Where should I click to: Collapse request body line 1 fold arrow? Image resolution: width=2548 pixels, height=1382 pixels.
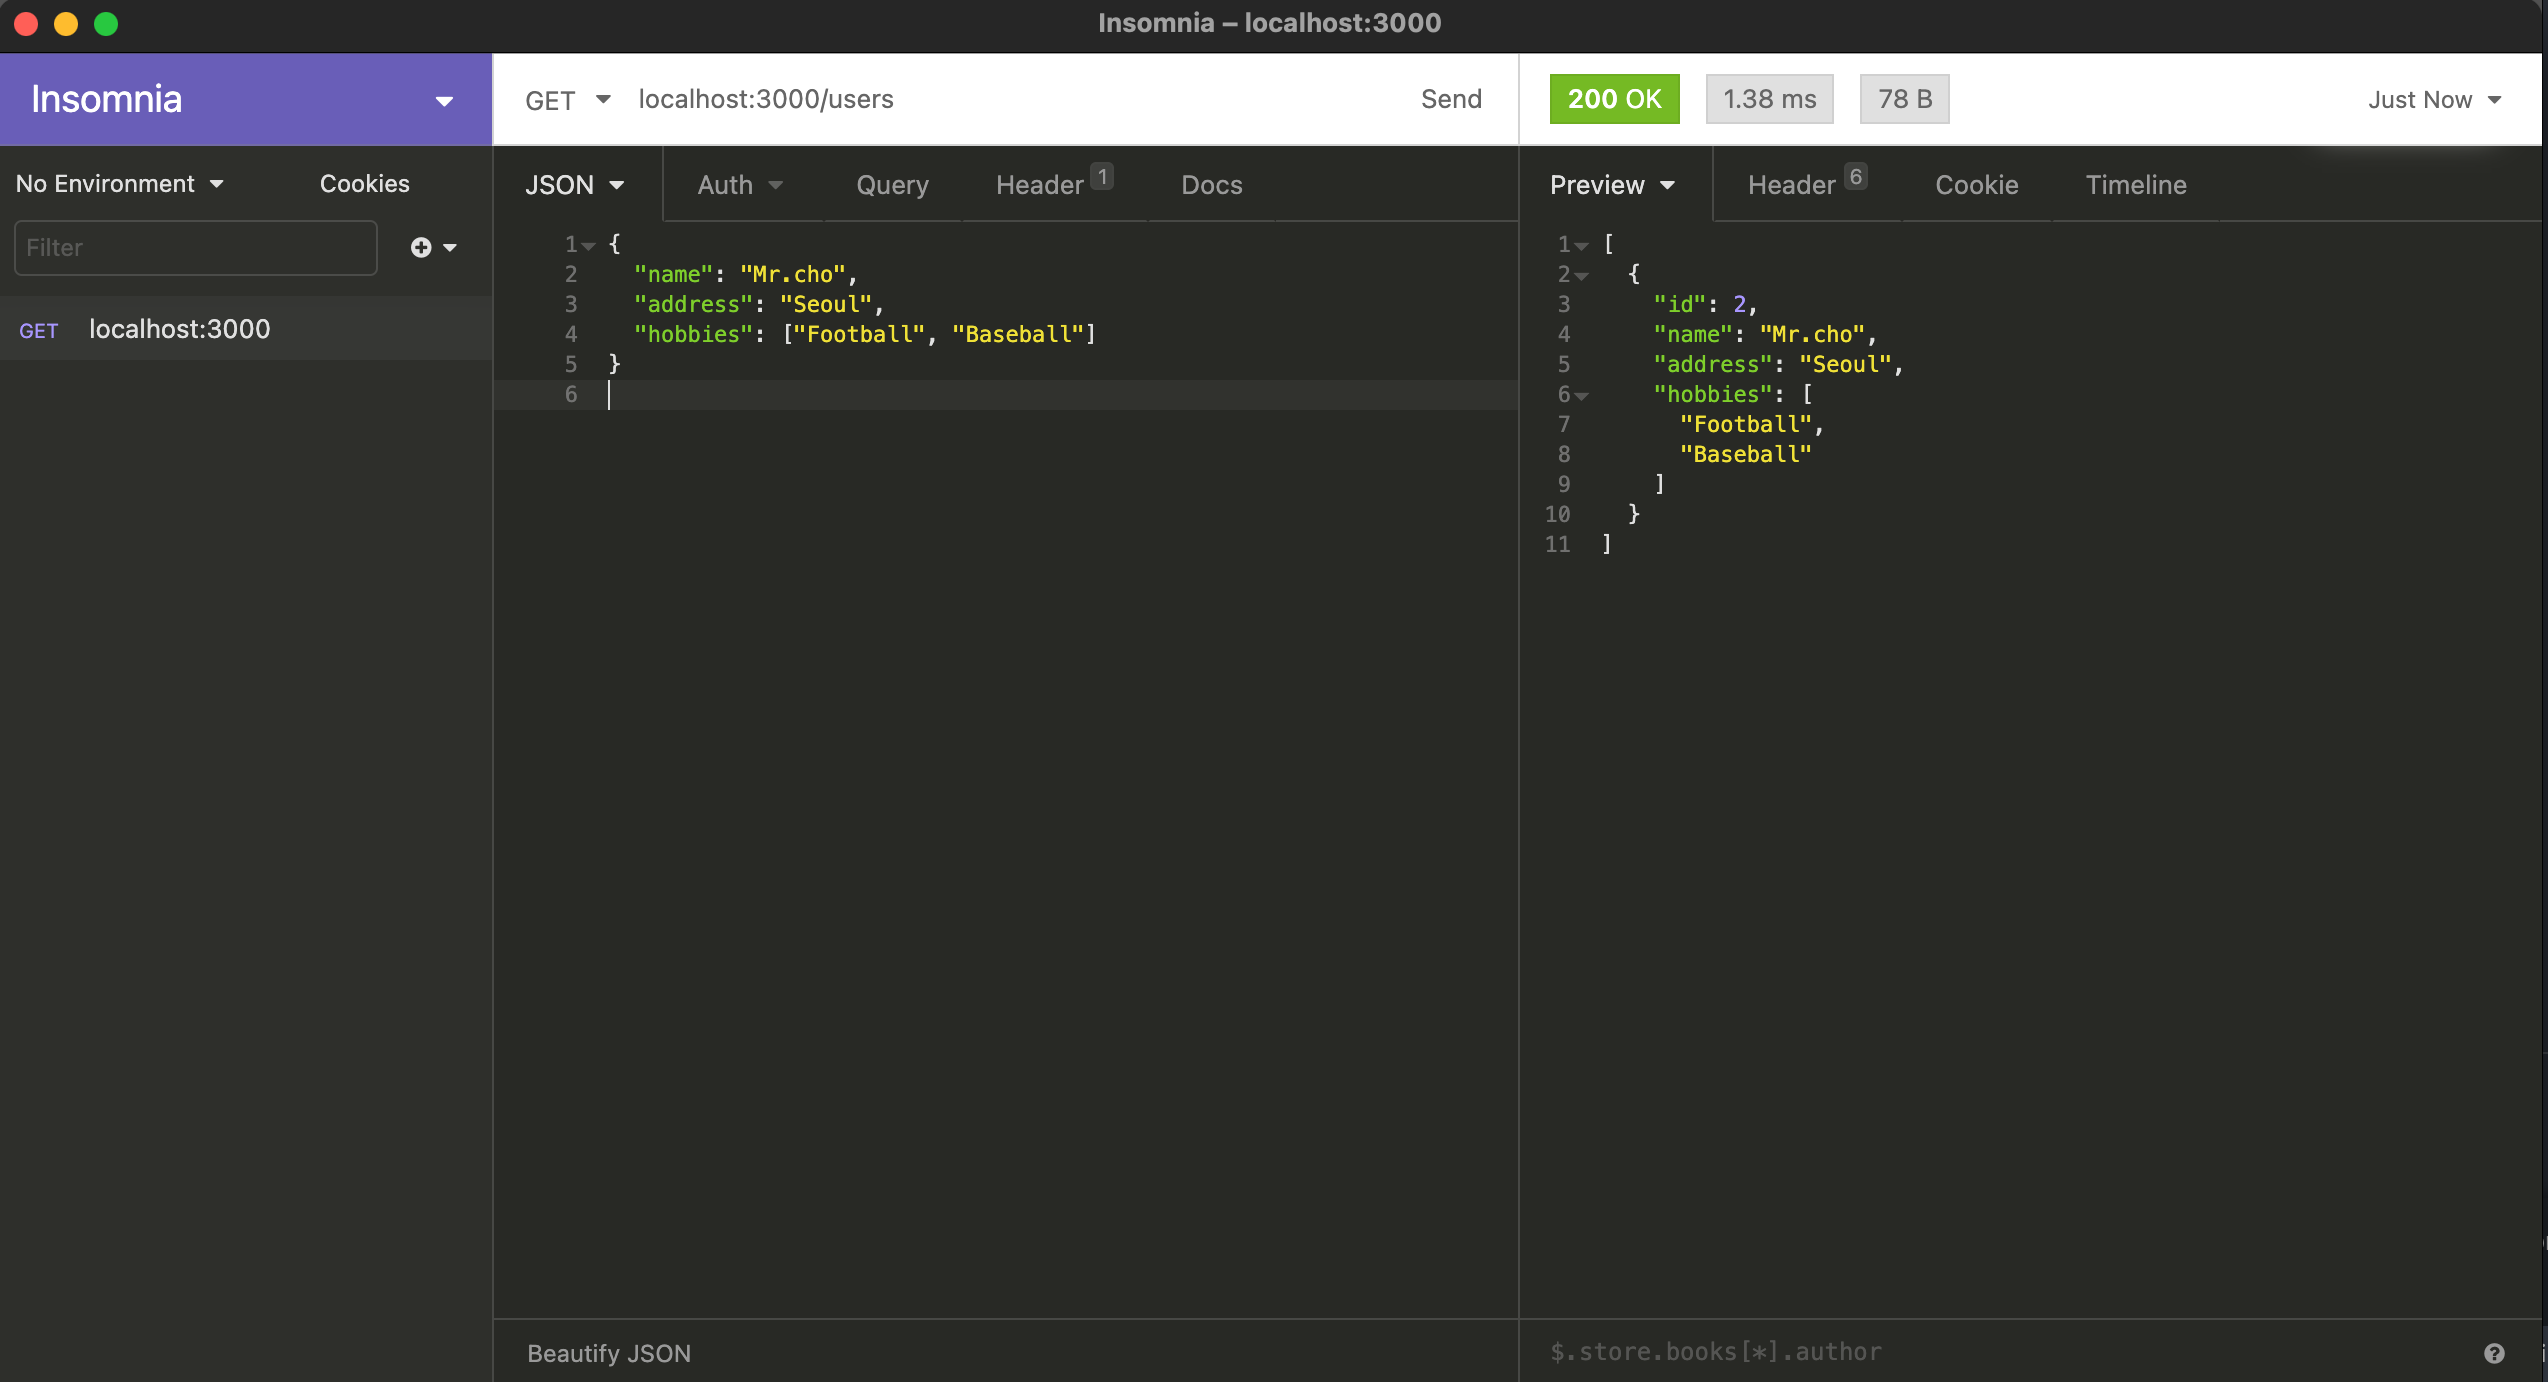589,246
